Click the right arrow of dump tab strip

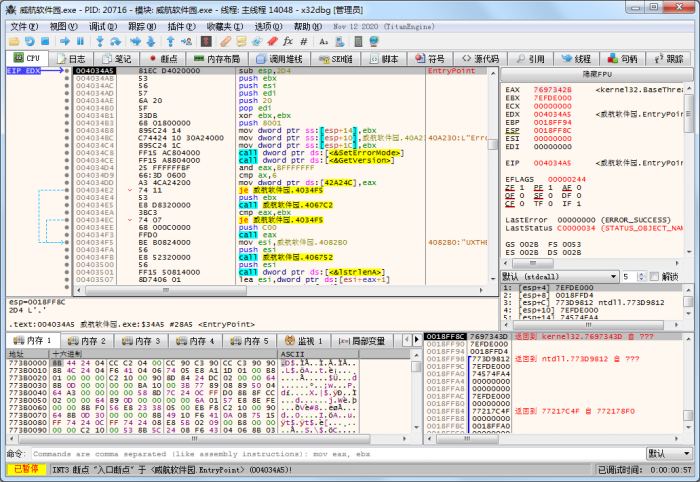(417, 340)
